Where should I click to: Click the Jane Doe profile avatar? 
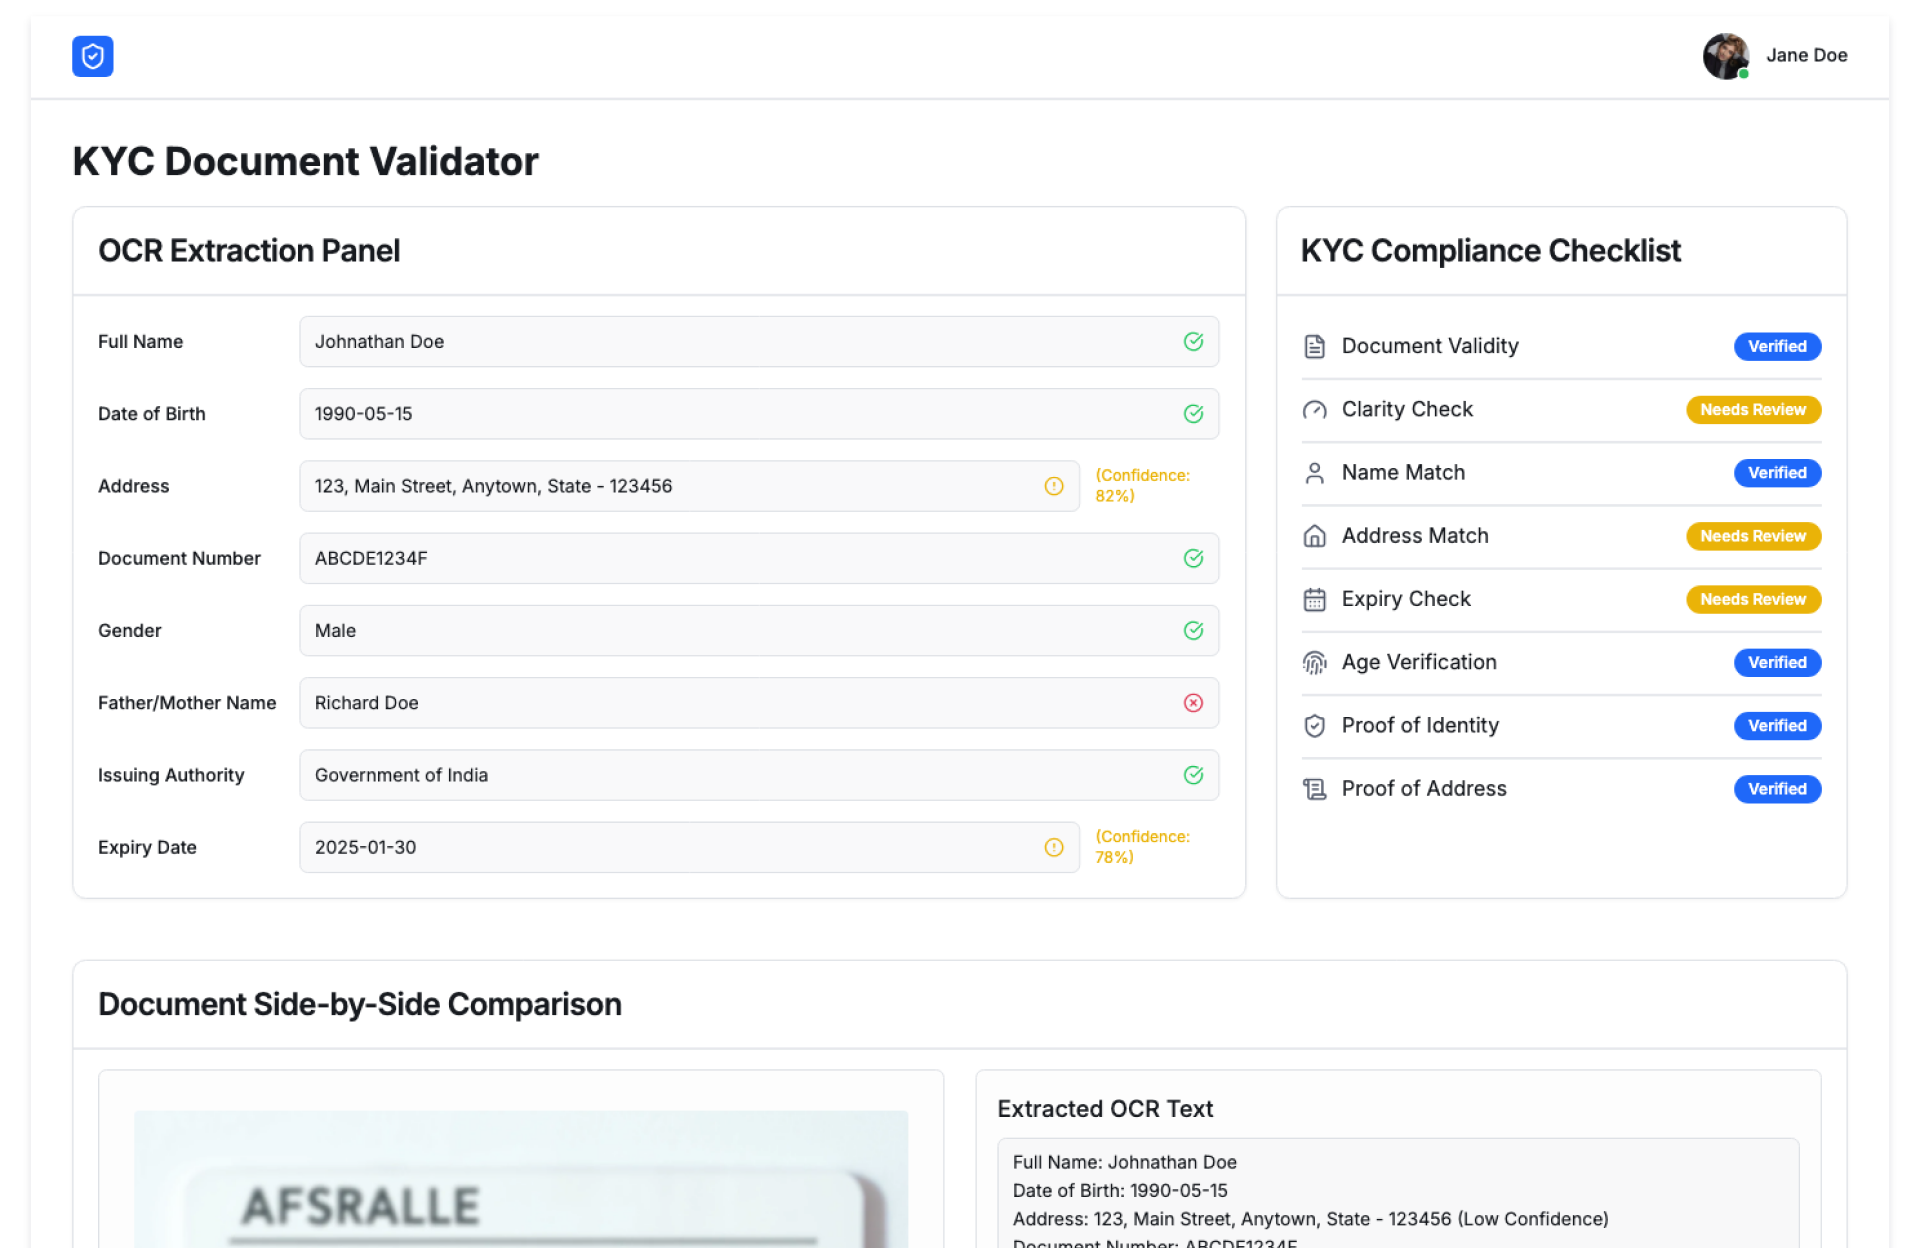coord(1725,56)
